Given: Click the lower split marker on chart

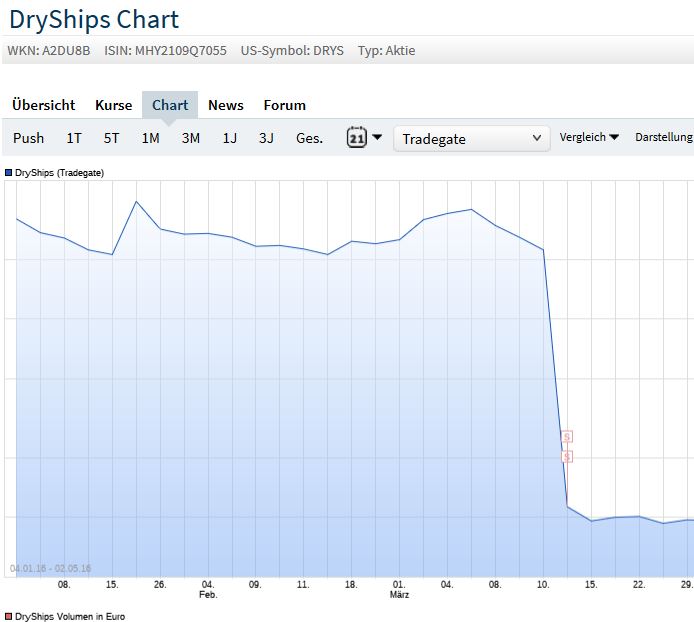Looking at the screenshot, I should click(x=567, y=456).
